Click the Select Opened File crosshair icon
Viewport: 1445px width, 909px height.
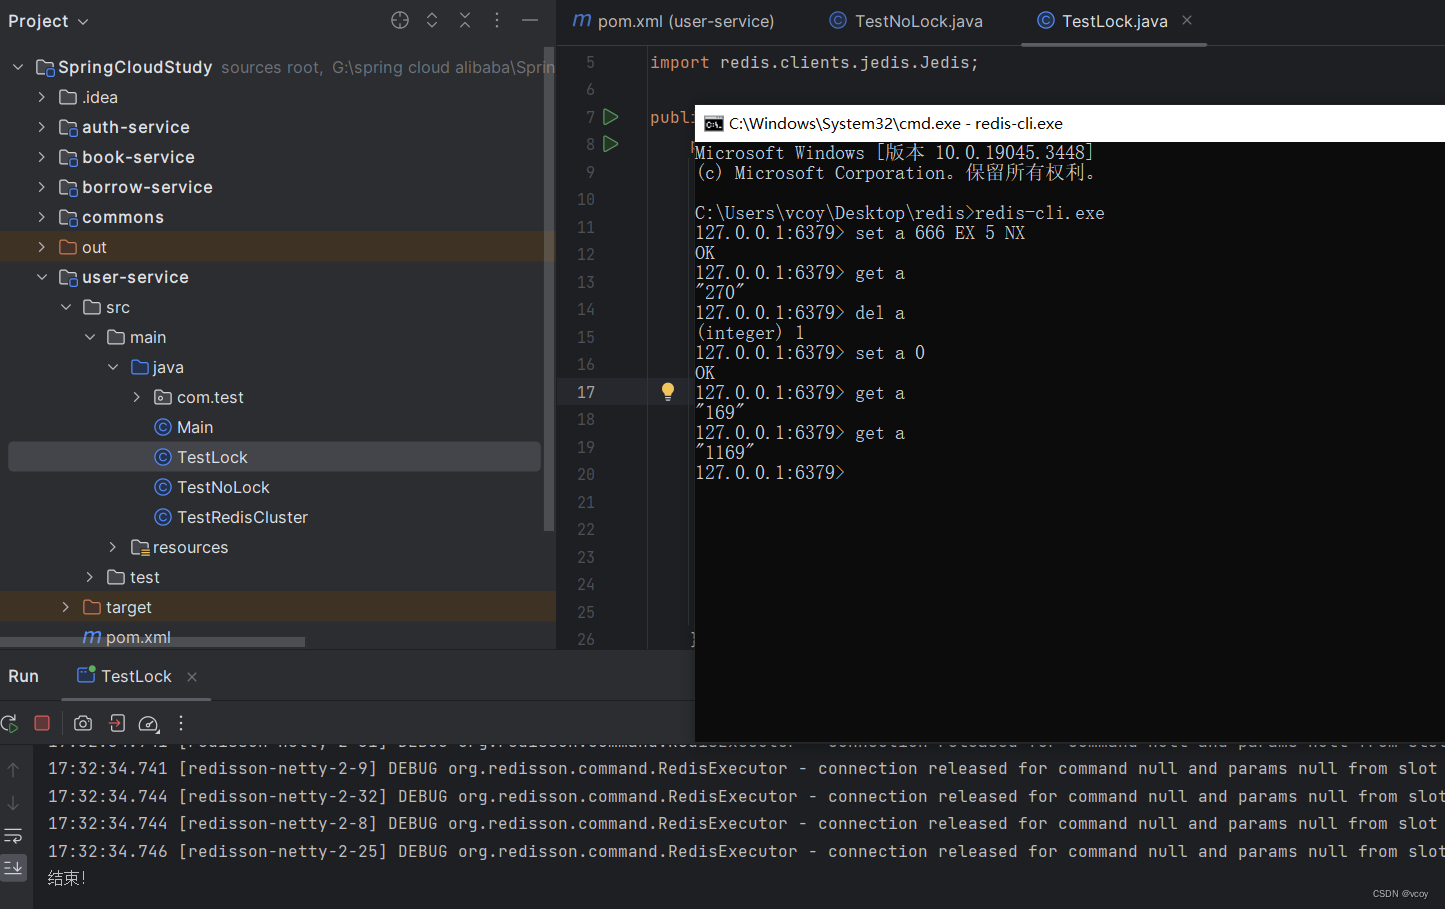(400, 20)
